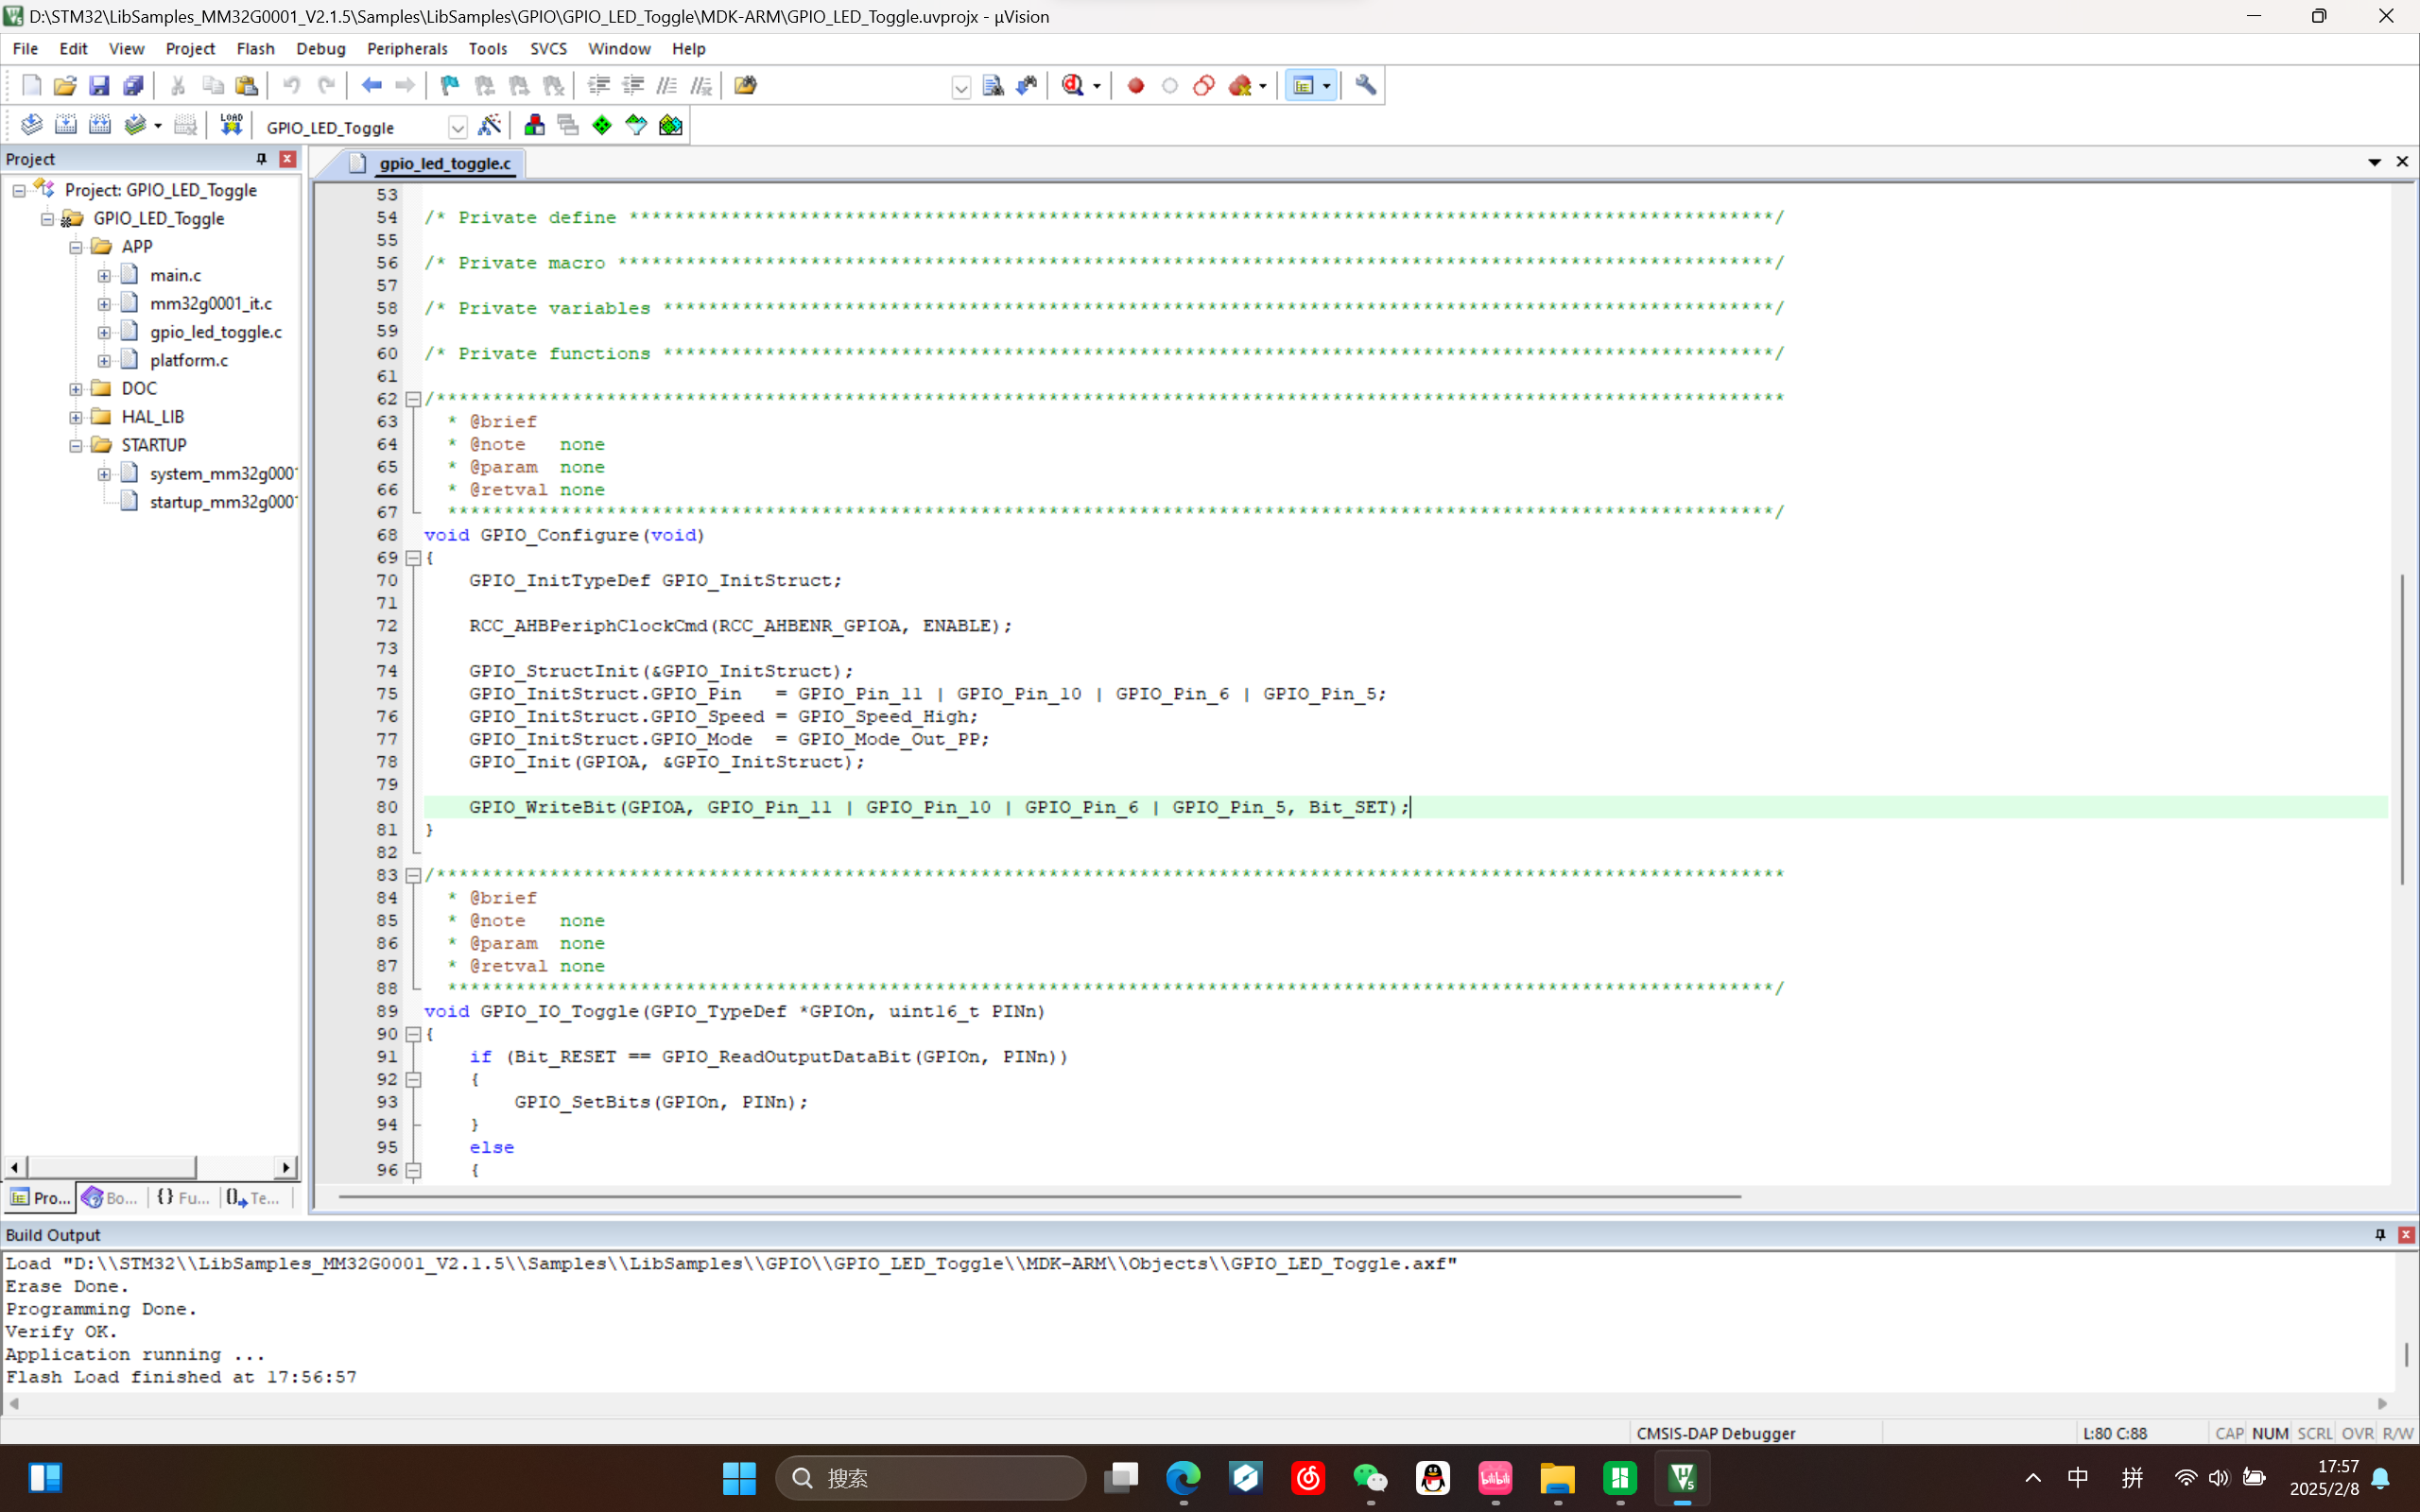Collapse code block at line 69

click(413, 558)
